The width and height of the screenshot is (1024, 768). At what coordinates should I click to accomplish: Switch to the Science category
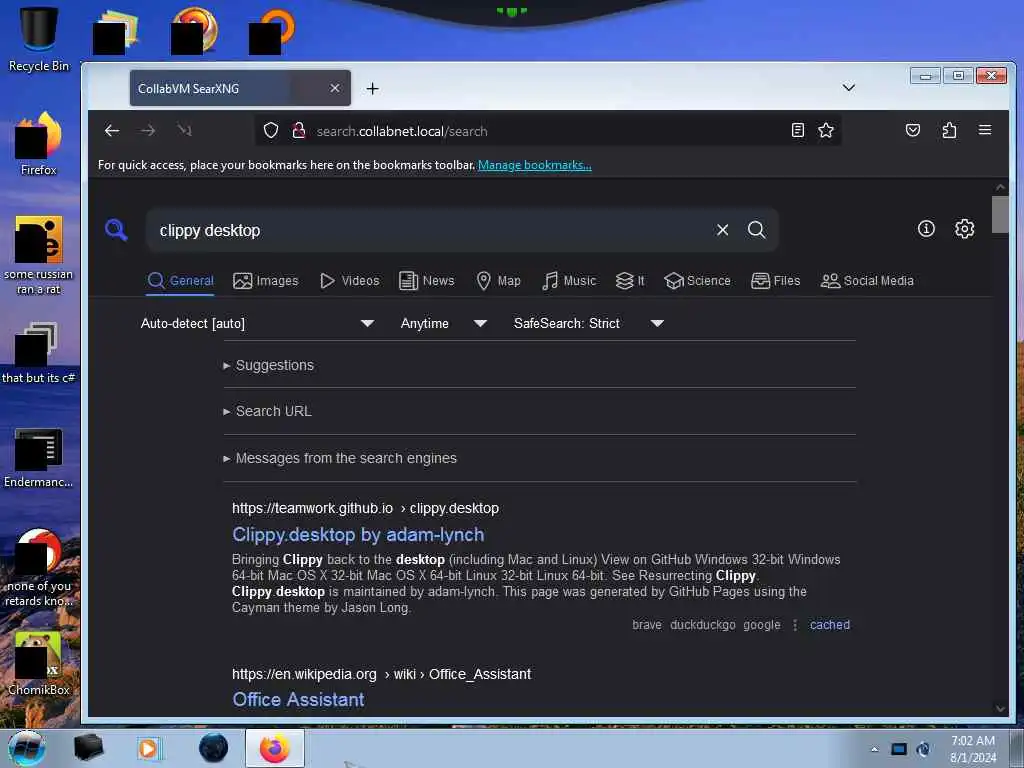[697, 281]
